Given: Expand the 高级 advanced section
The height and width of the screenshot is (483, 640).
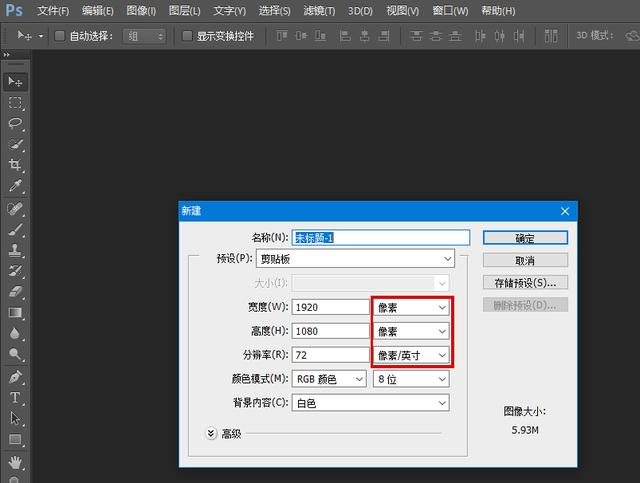Looking at the screenshot, I should tap(211, 433).
